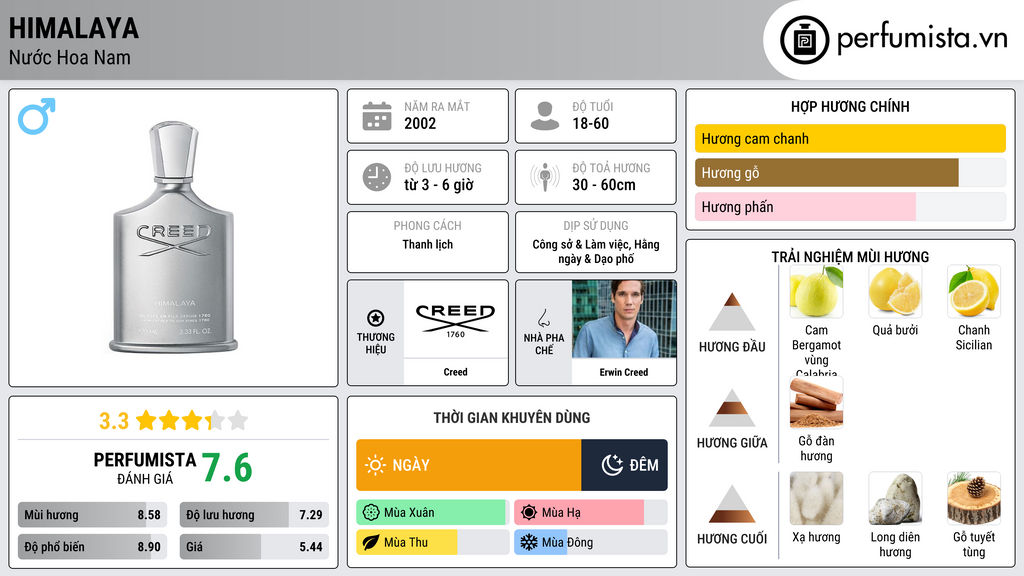This screenshot has width=1024, height=576.
Task: Click the Độ phổ biến 8.90 score bar
Action: click(92, 547)
